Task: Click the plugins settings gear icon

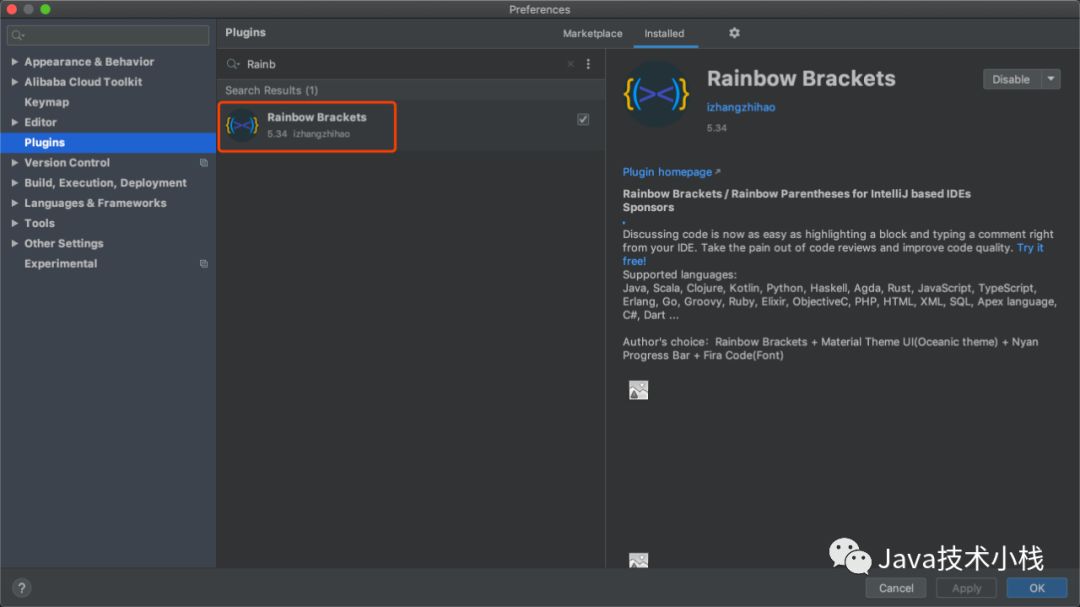Action: pos(734,33)
